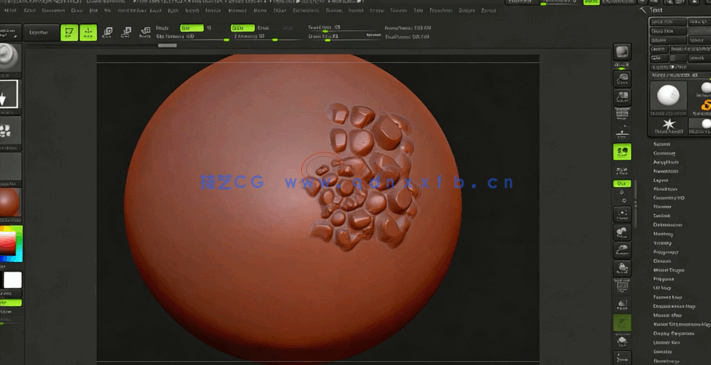Enable the Zsub sculpt button
The width and height of the screenshot is (711, 365).
263,28
